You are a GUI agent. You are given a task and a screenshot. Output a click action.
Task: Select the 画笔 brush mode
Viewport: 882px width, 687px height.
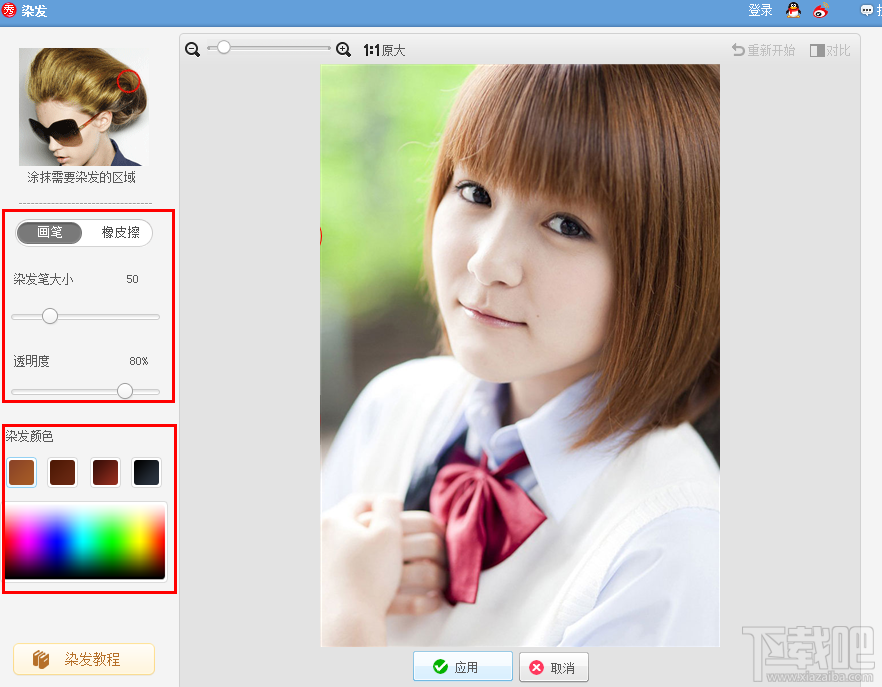tap(50, 232)
